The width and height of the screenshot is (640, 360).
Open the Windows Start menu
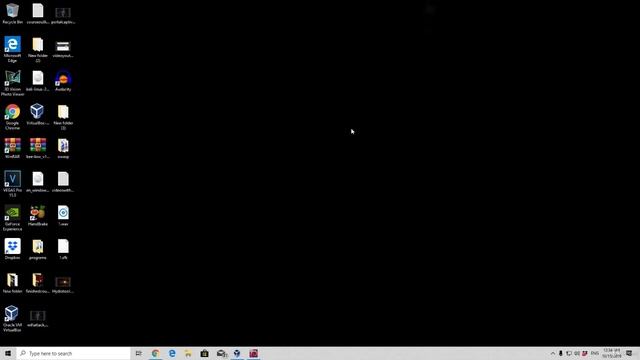8,353
